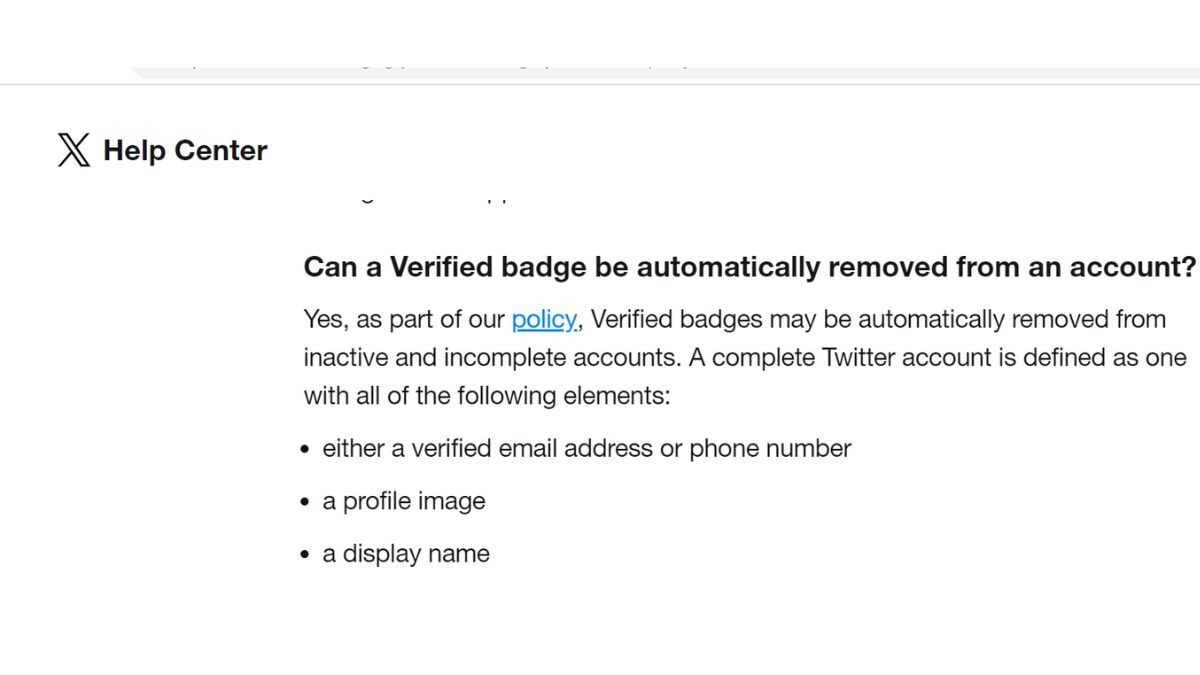Image resolution: width=1200 pixels, height=675 pixels.
Task: Click the 'a display name' bullet item
Action: (406, 554)
